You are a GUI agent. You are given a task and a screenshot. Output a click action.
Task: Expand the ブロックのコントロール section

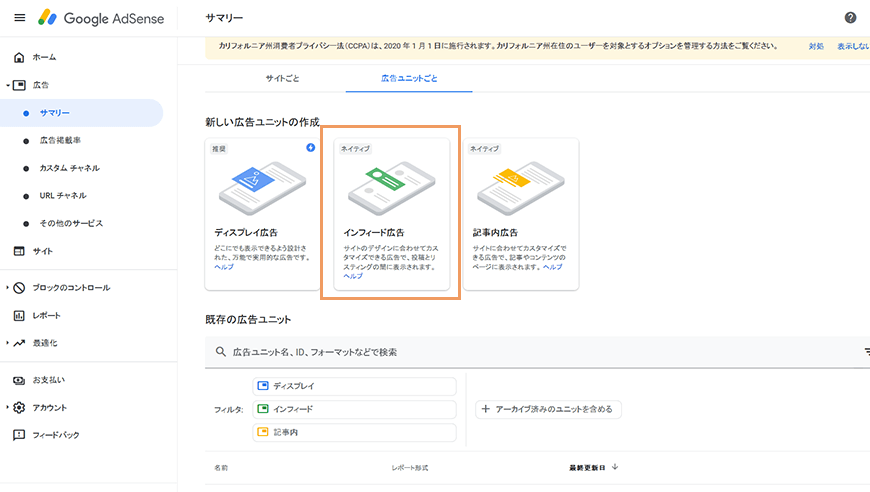tap(8, 288)
